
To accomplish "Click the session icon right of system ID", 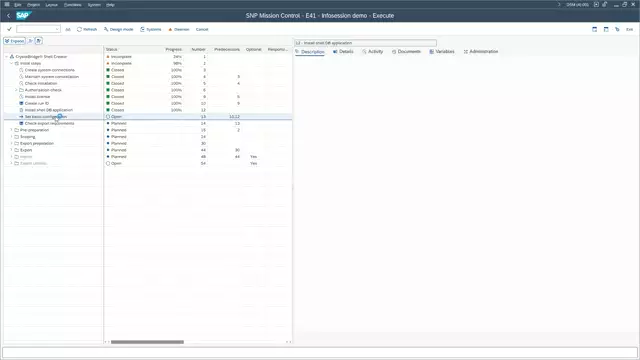I will point(596,4).
